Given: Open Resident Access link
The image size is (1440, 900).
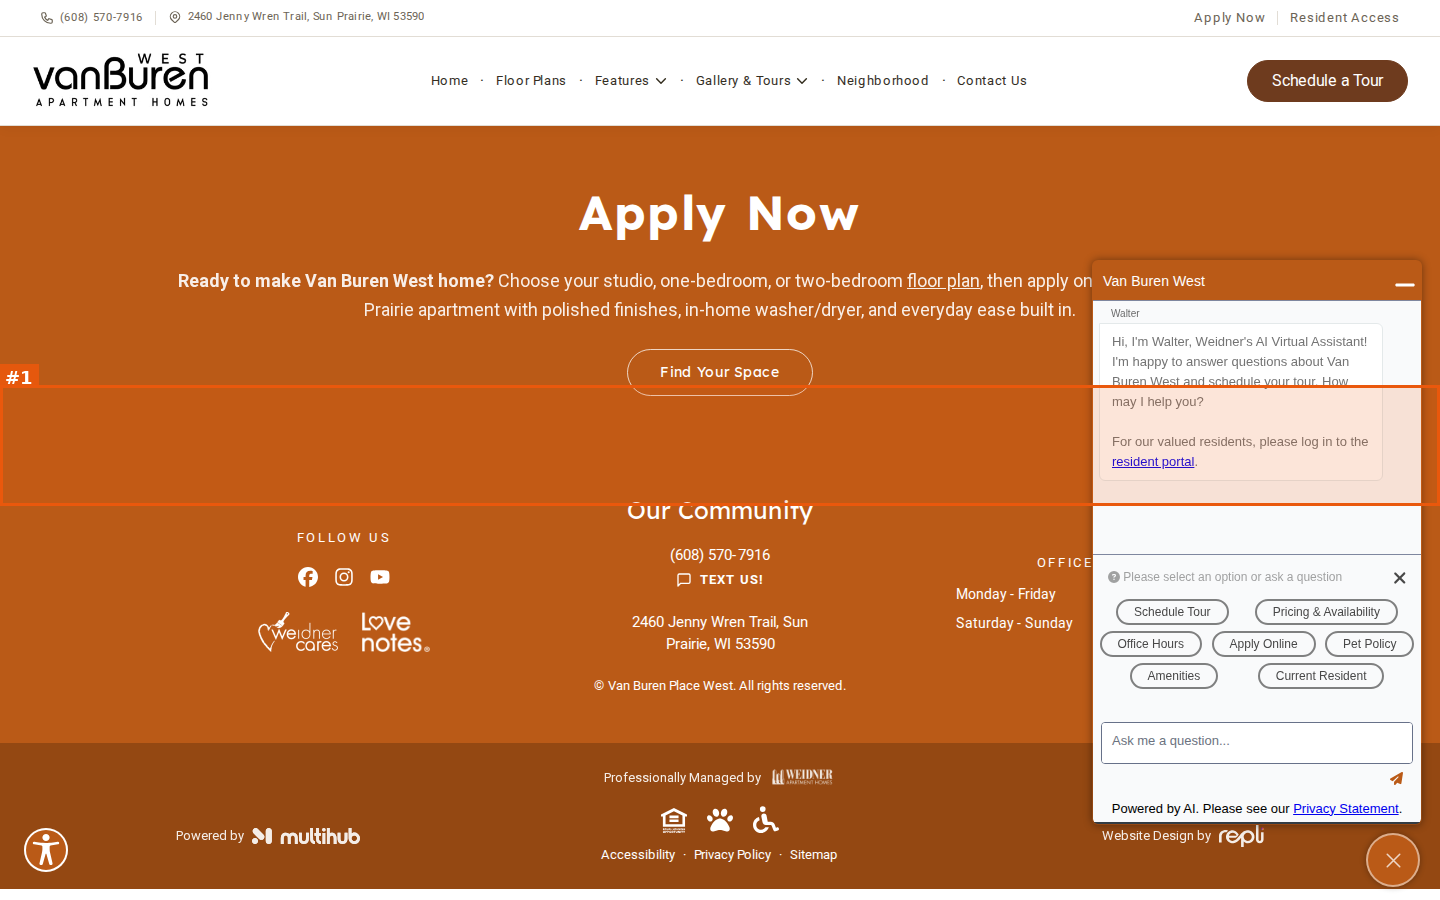Looking at the screenshot, I should (1344, 18).
